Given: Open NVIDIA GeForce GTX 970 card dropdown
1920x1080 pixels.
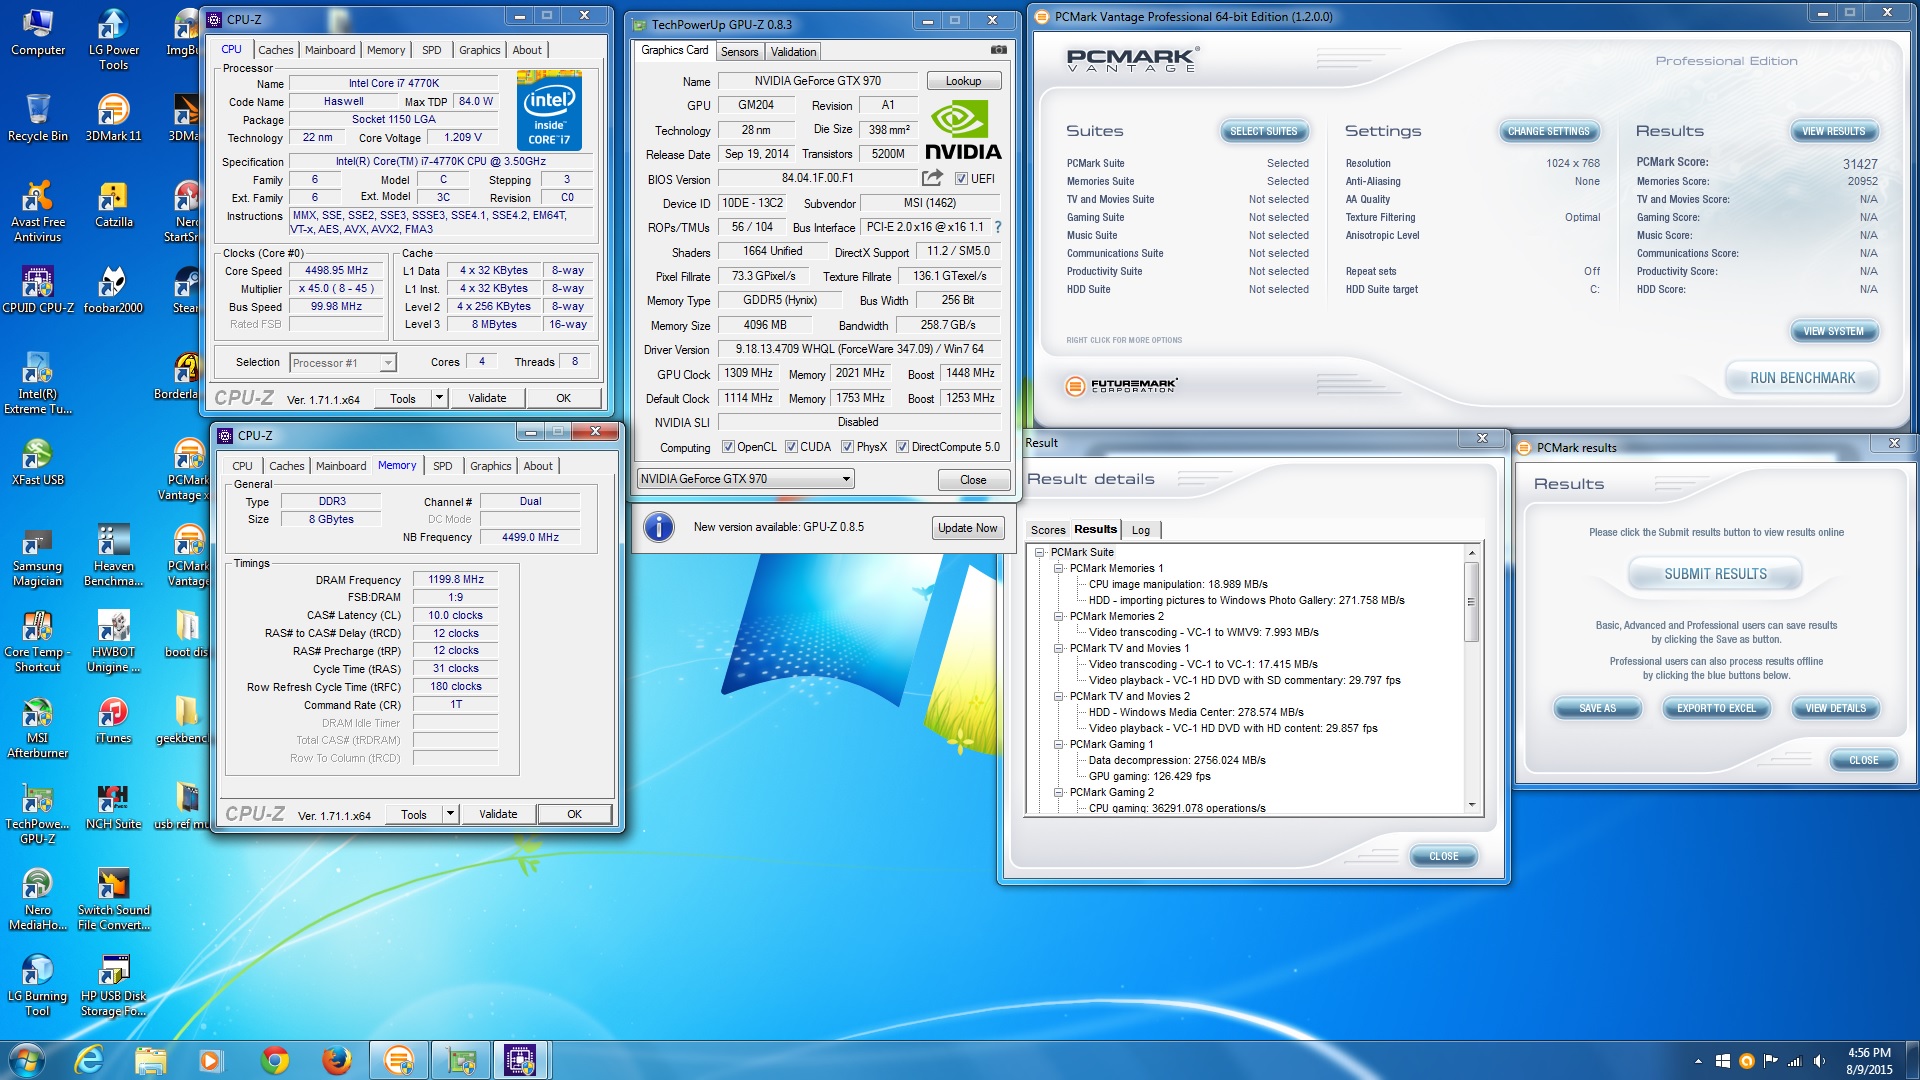Looking at the screenshot, I should [x=745, y=479].
